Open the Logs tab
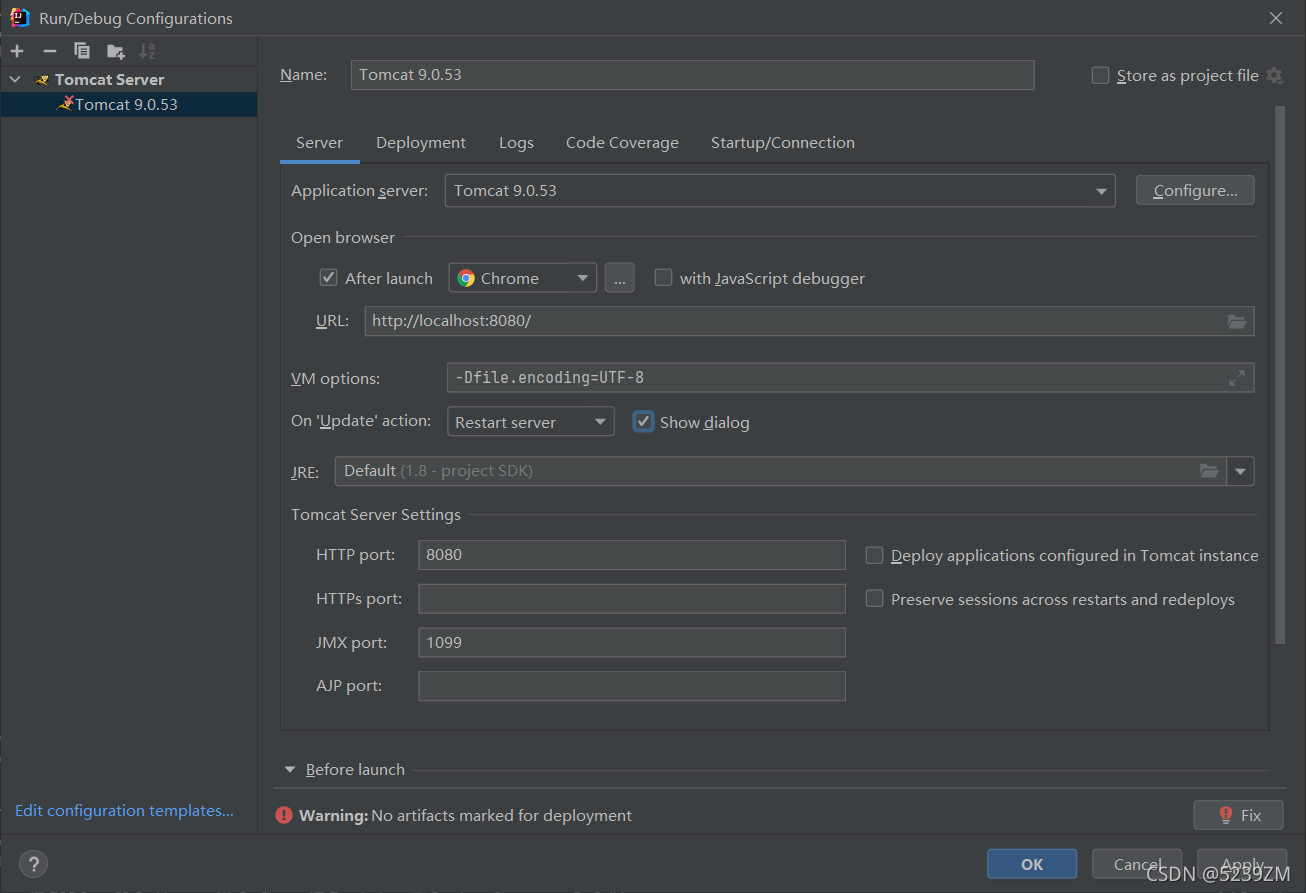The width and height of the screenshot is (1306, 893). 516,143
